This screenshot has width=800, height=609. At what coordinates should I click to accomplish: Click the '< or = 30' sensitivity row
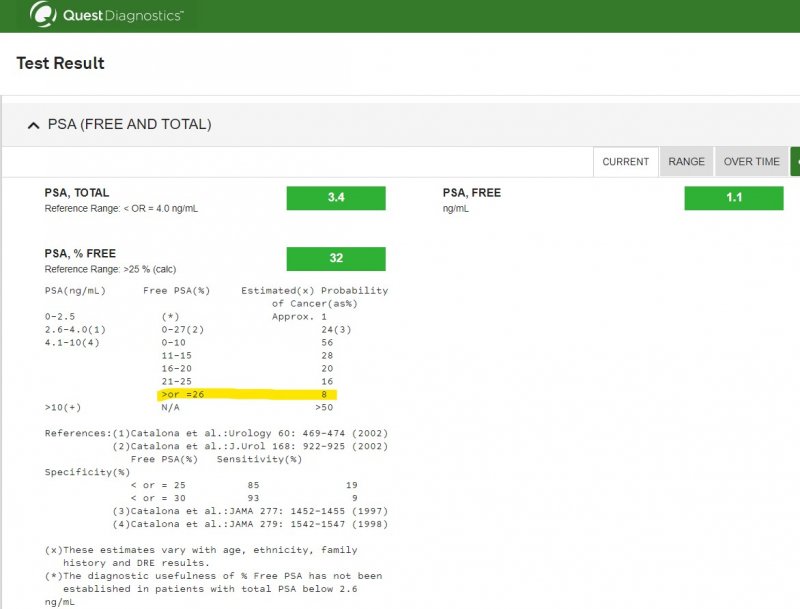point(244,498)
